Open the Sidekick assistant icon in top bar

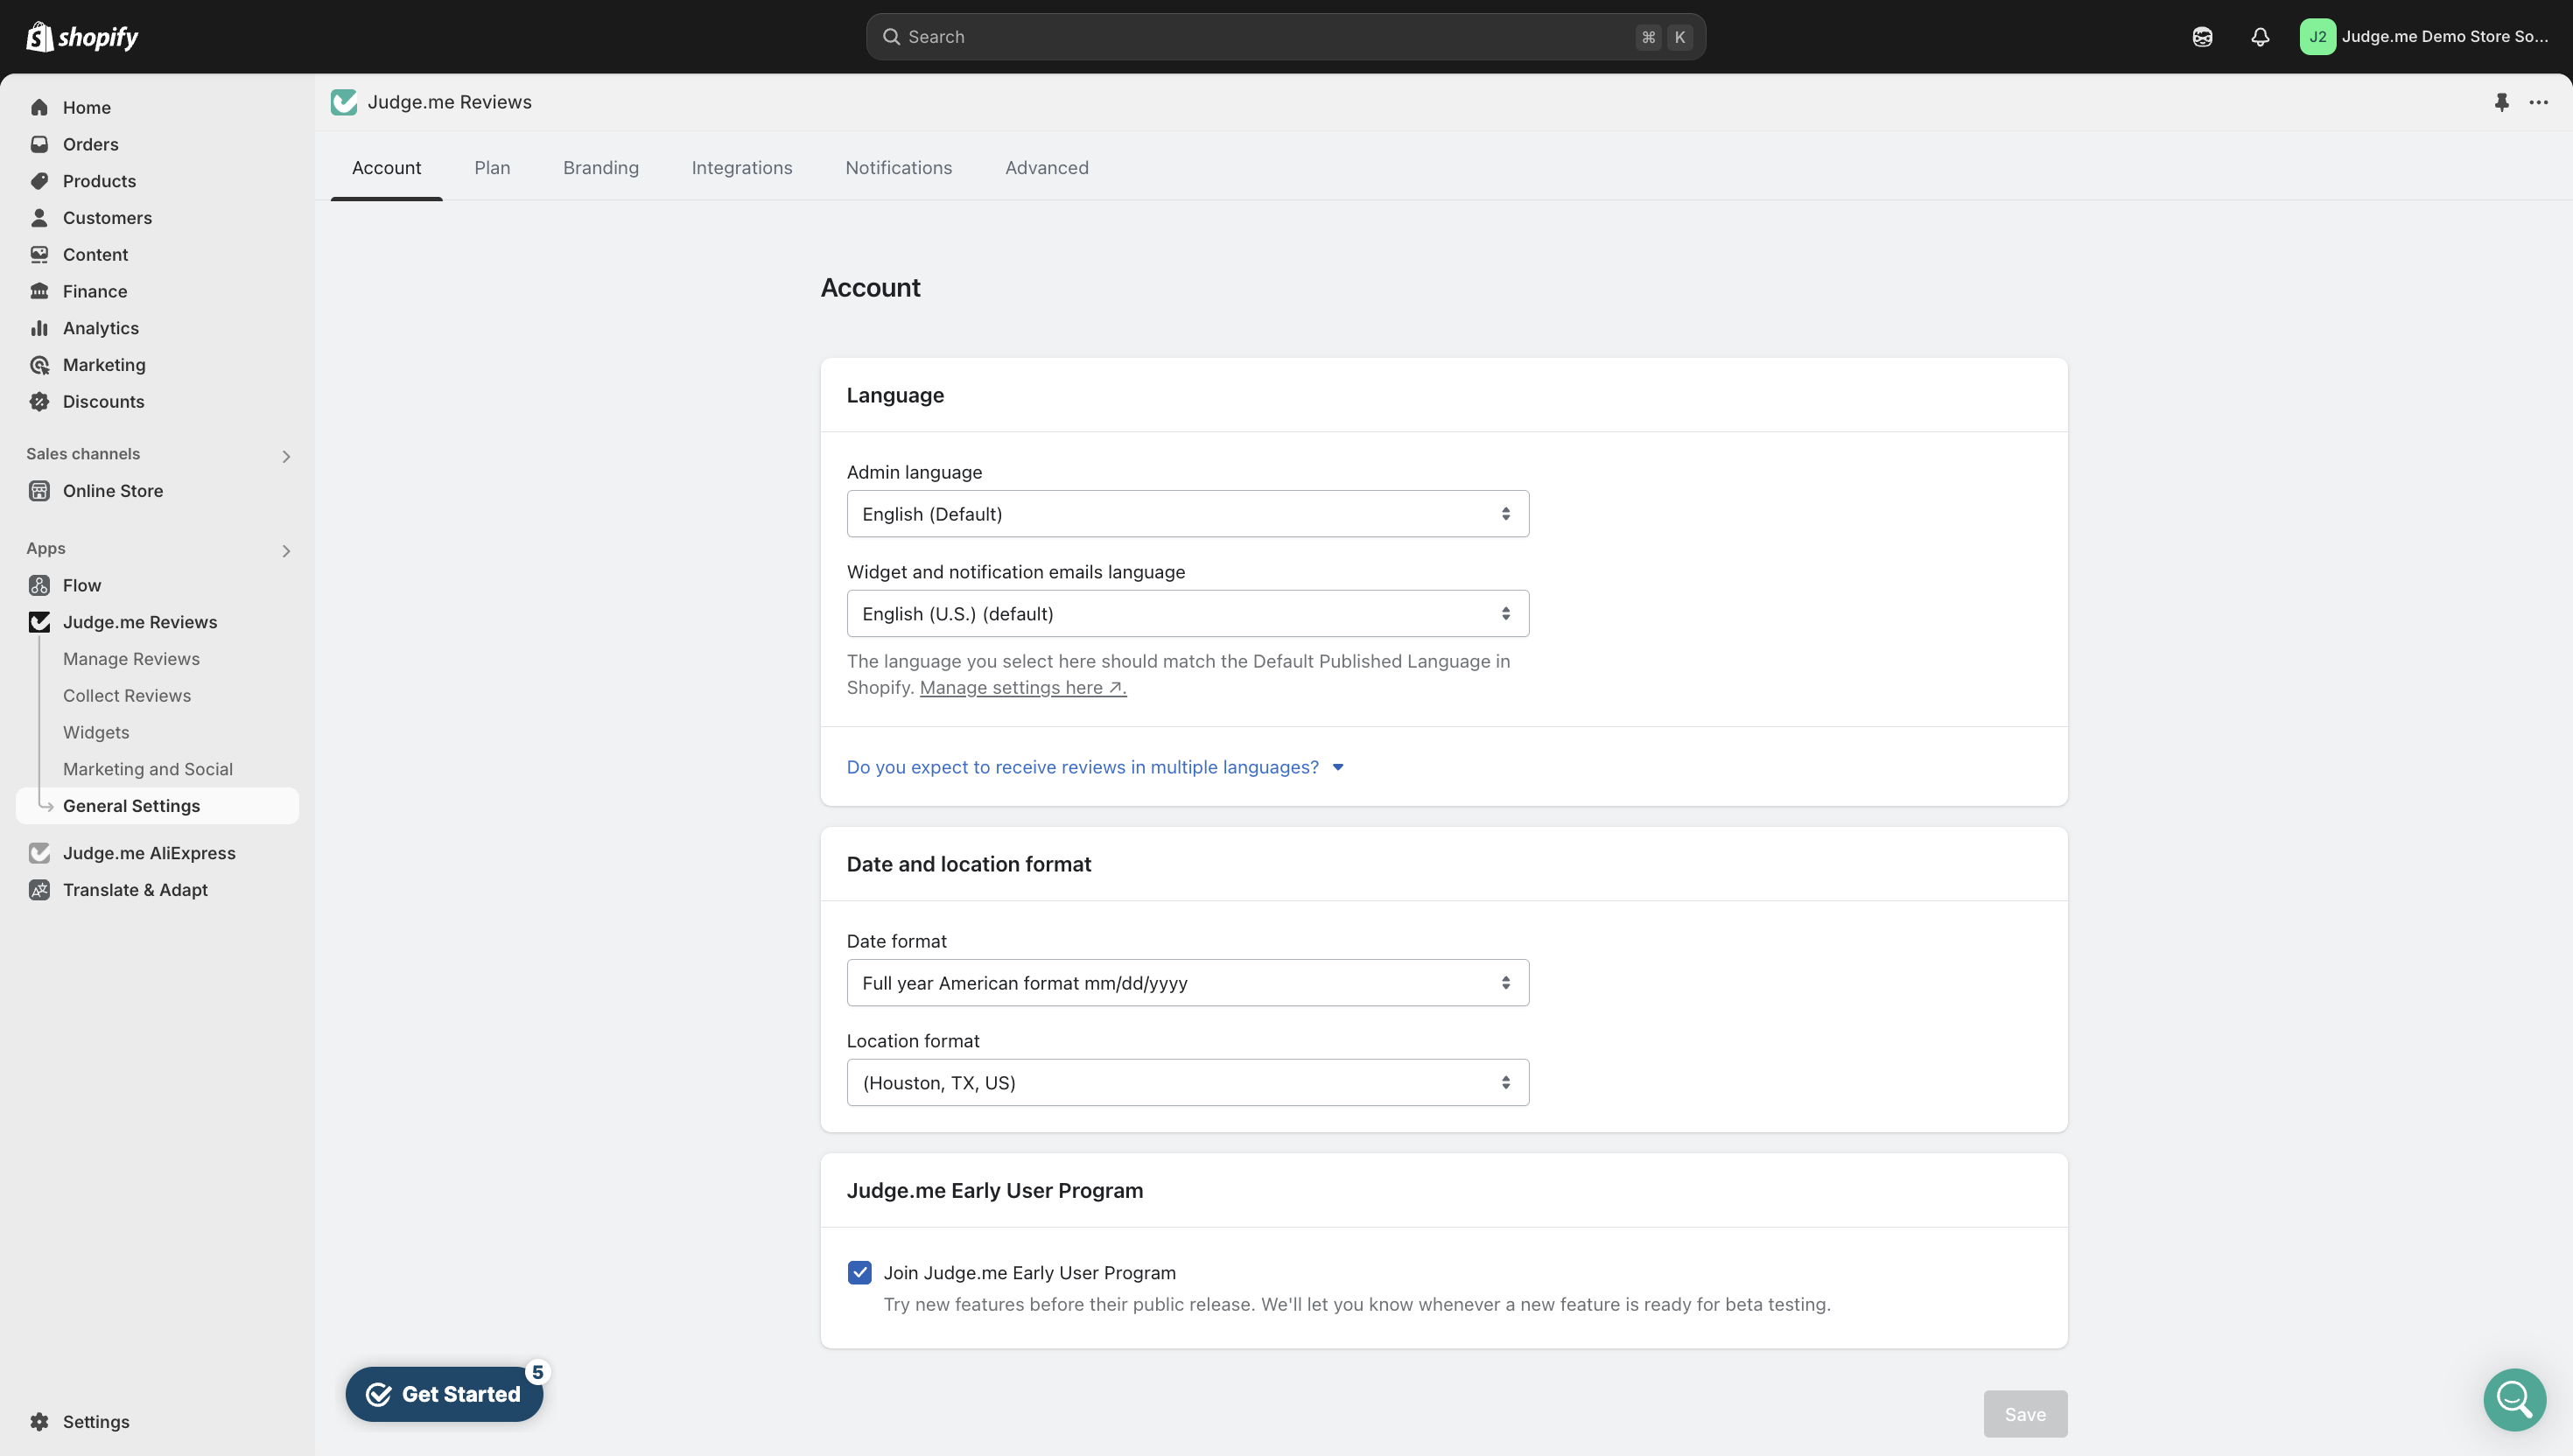pyautogui.click(x=2202, y=37)
